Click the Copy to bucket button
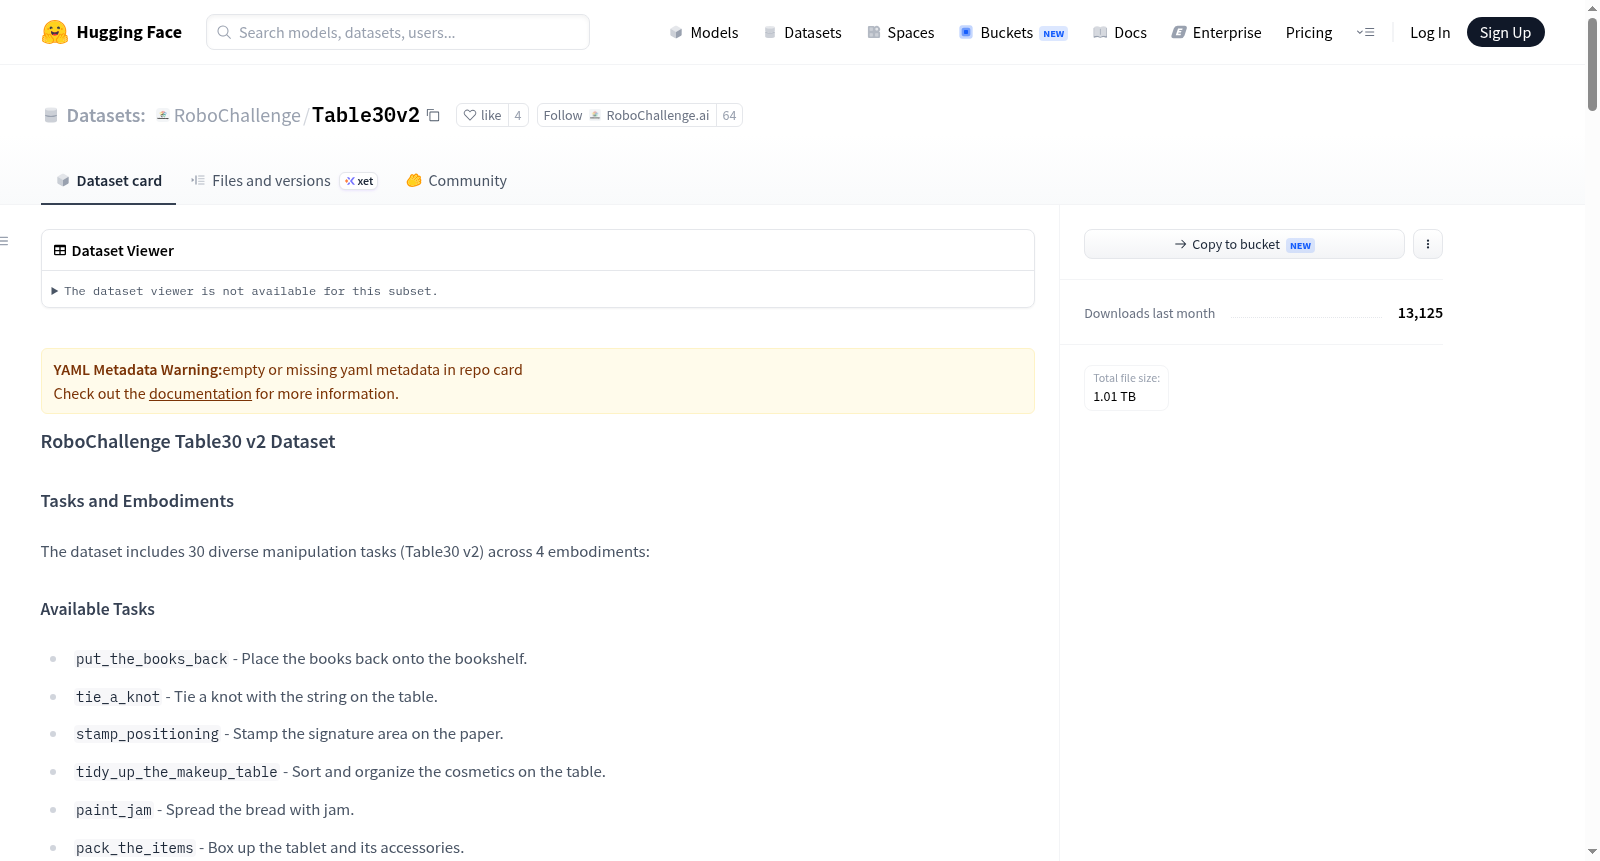Image resolution: width=1600 pixels, height=861 pixels. pos(1244,244)
